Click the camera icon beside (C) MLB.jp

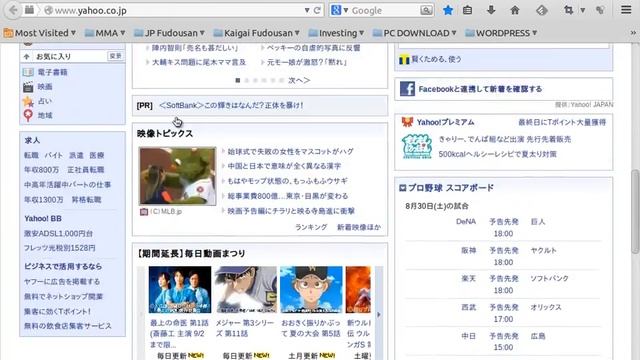144,211
